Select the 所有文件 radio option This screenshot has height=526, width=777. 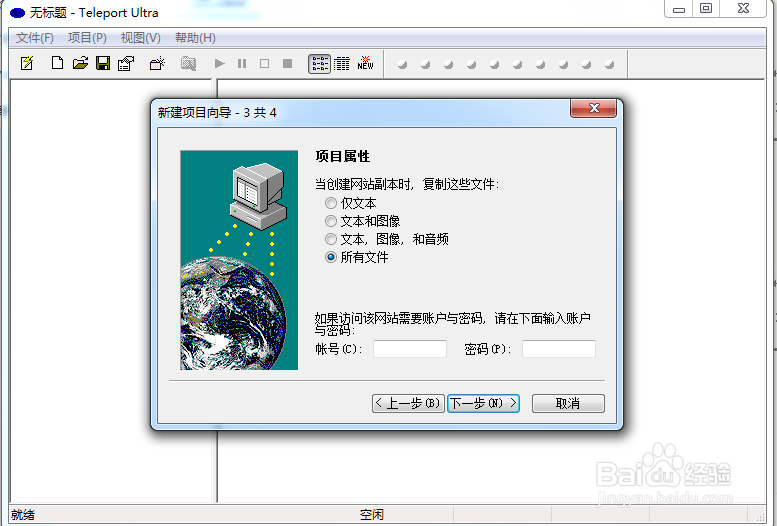357,257
